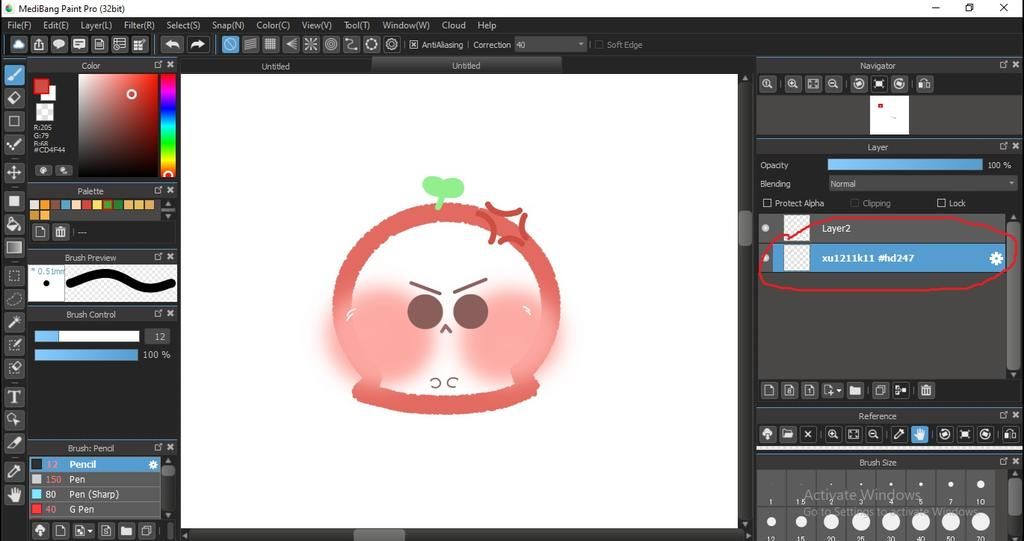1024x541 pixels.
Task: Pick color with Reference panel eyedropper
Action: [x=899, y=434]
